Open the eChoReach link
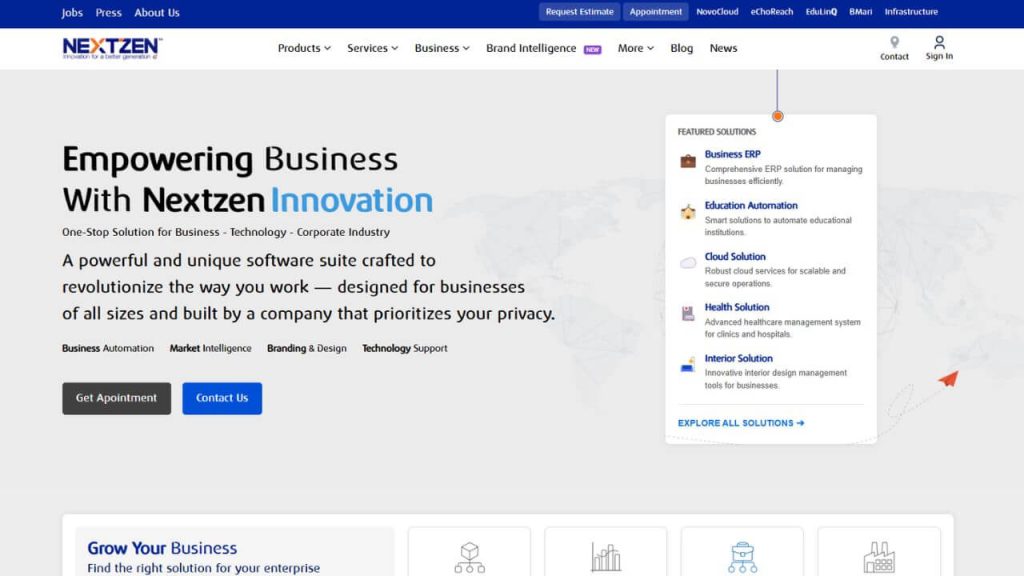Image resolution: width=1024 pixels, height=576 pixels. point(771,12)
